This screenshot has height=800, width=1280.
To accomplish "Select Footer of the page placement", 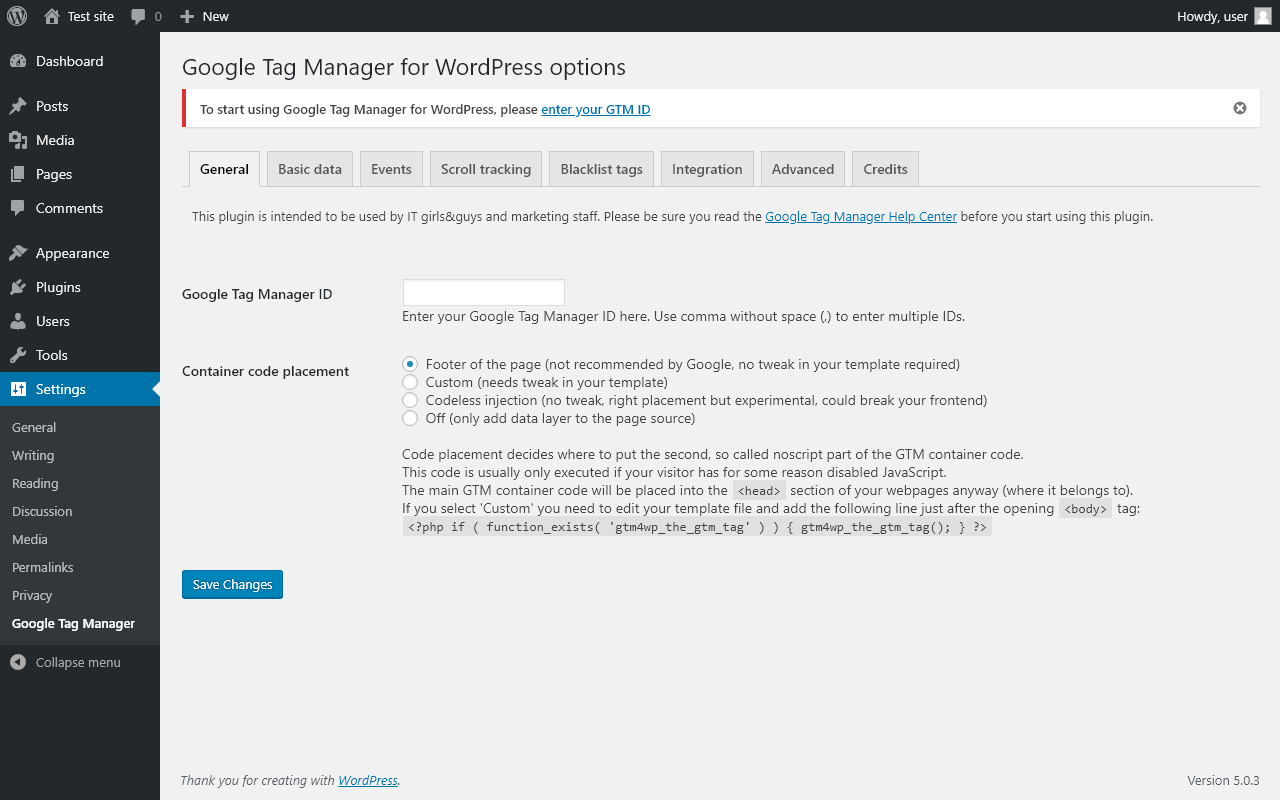I will [410, 364].
